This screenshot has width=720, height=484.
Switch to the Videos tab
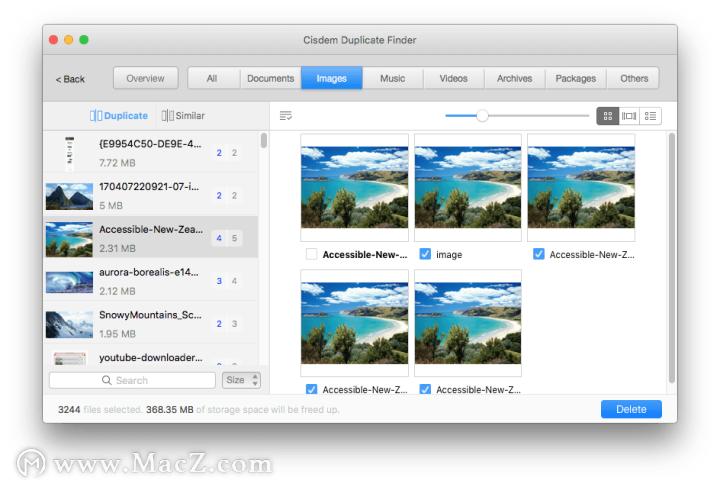pyautogui.click(x=453, y=78)
